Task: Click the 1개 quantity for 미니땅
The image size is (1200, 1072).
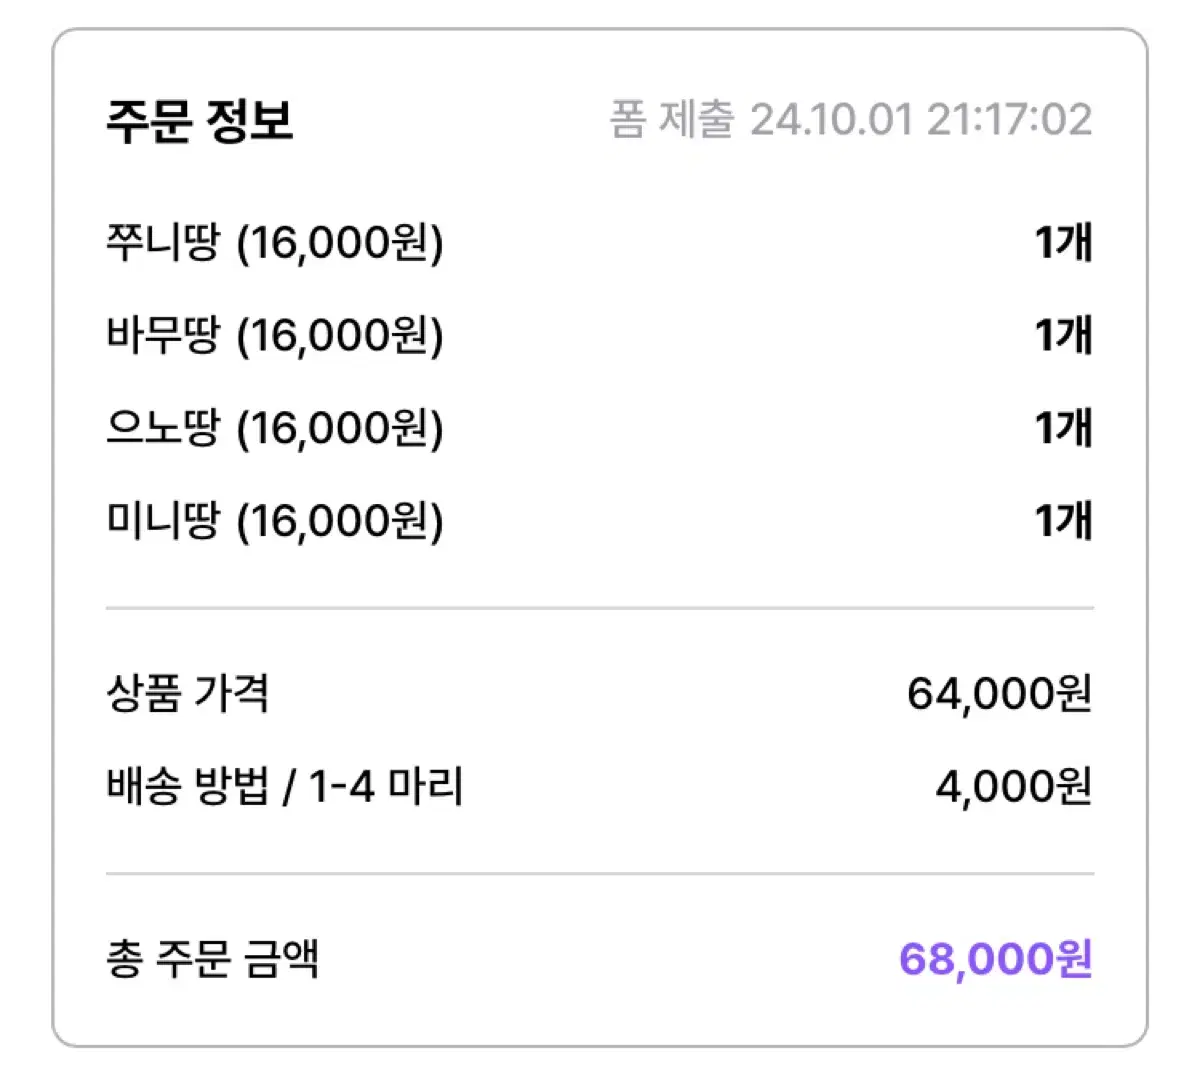Action: tap(1063, 521)
